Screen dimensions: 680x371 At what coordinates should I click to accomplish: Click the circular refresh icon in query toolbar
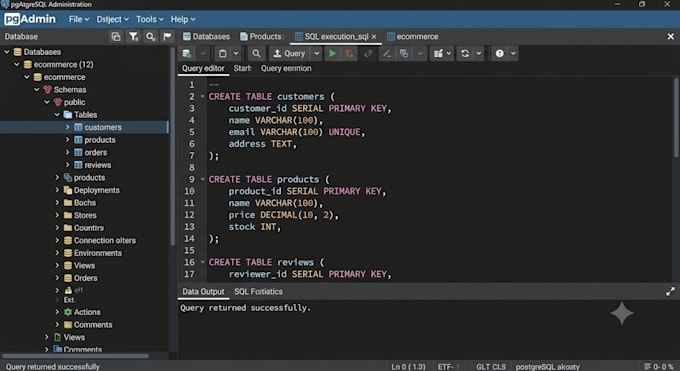(x=465, y=53)
